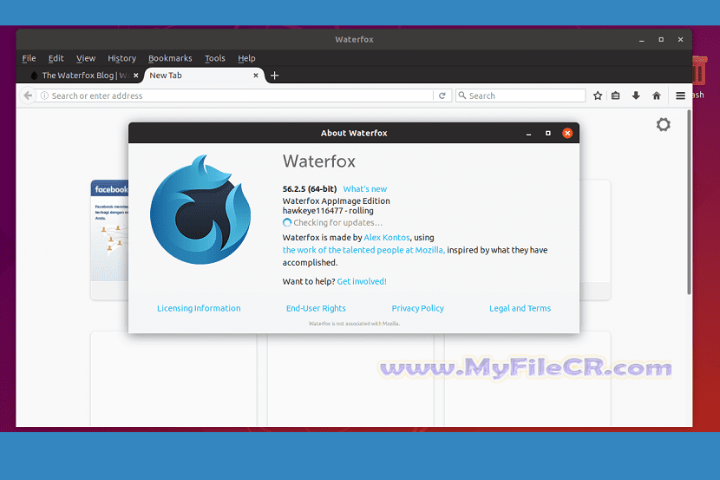Click the page vertical scrollbar
720x480 pixels.
tap(689, 202)
